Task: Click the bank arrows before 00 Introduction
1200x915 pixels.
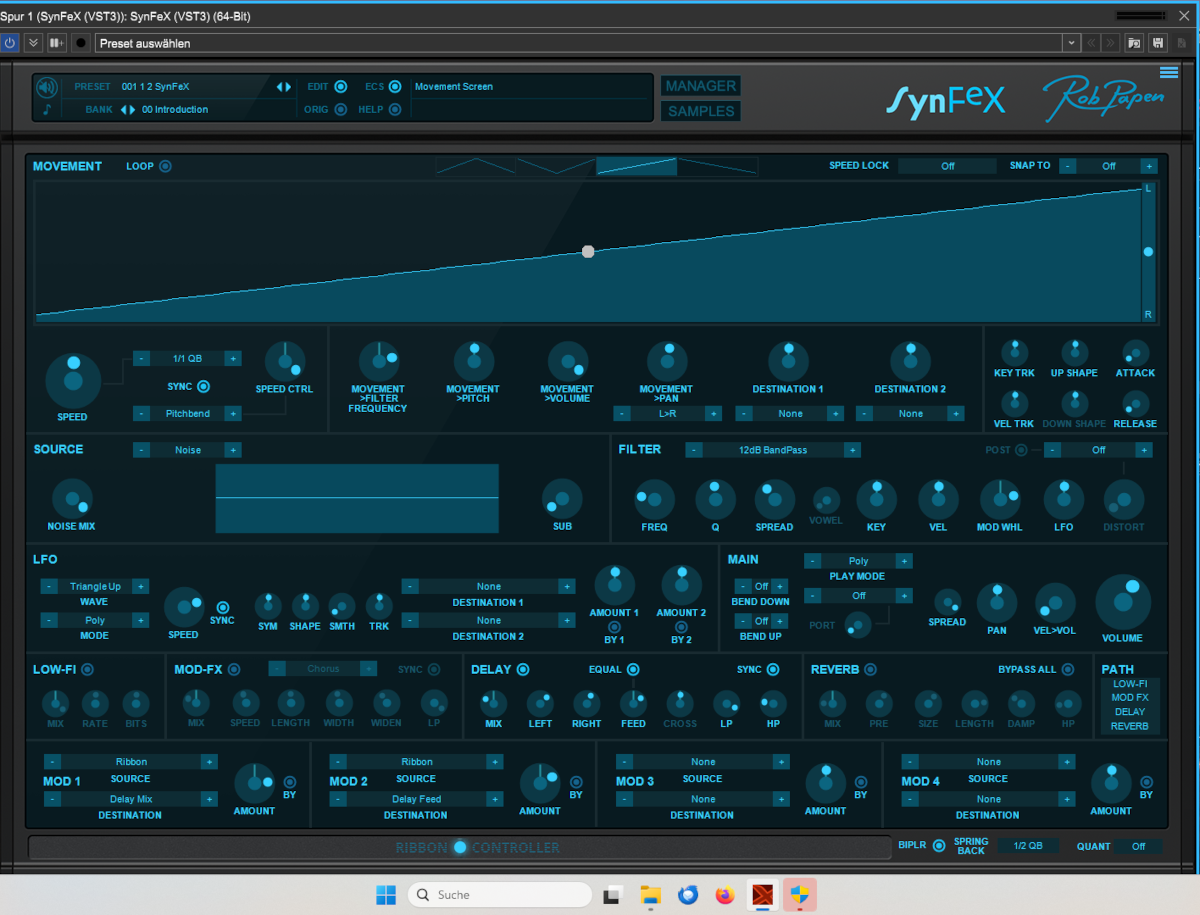Action: [x=127, y=110]
